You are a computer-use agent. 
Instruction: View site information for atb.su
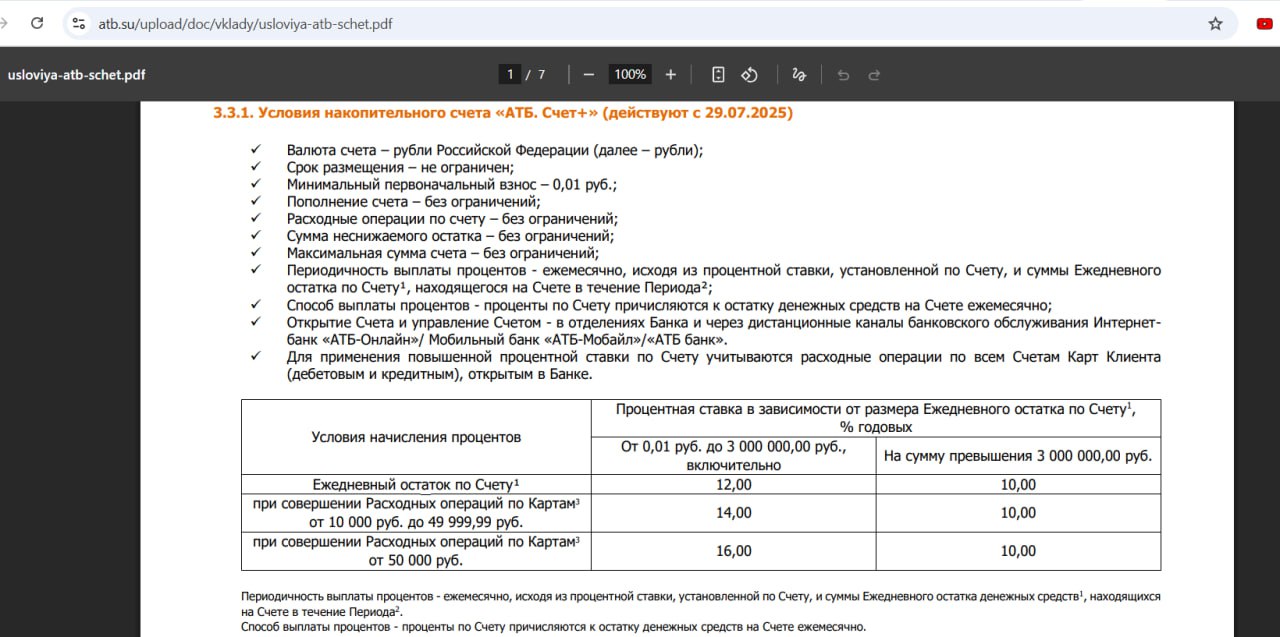click(x=79, y=24)
